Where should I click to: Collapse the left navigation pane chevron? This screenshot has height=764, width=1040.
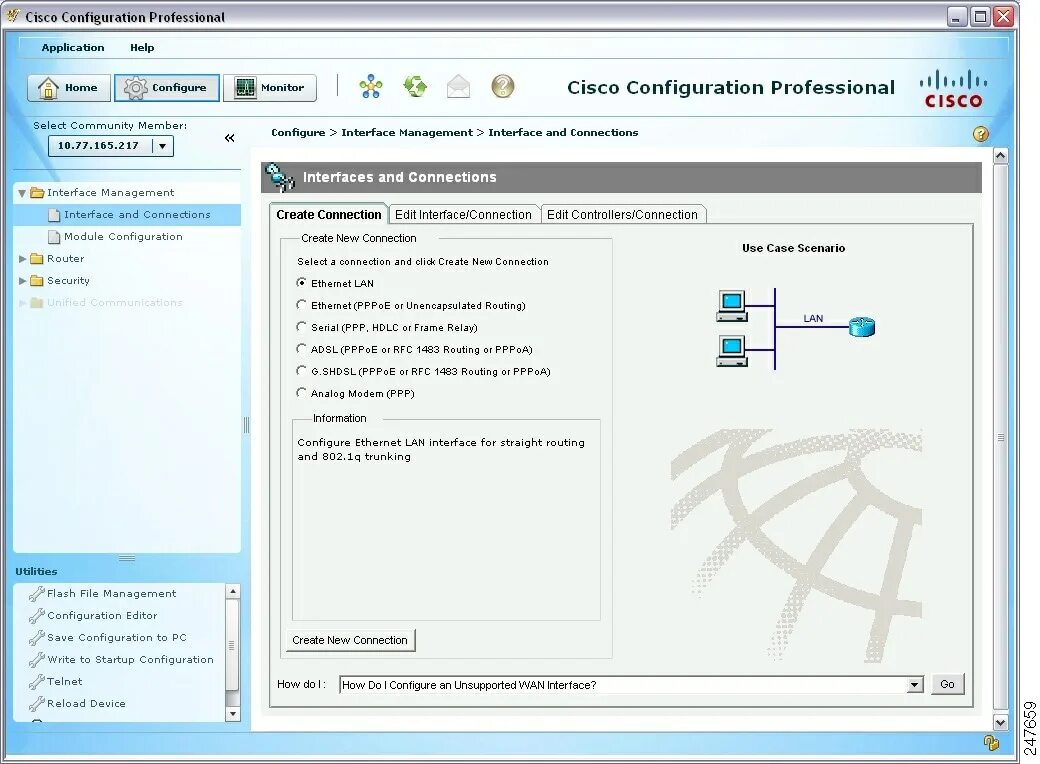click(229, 138)
